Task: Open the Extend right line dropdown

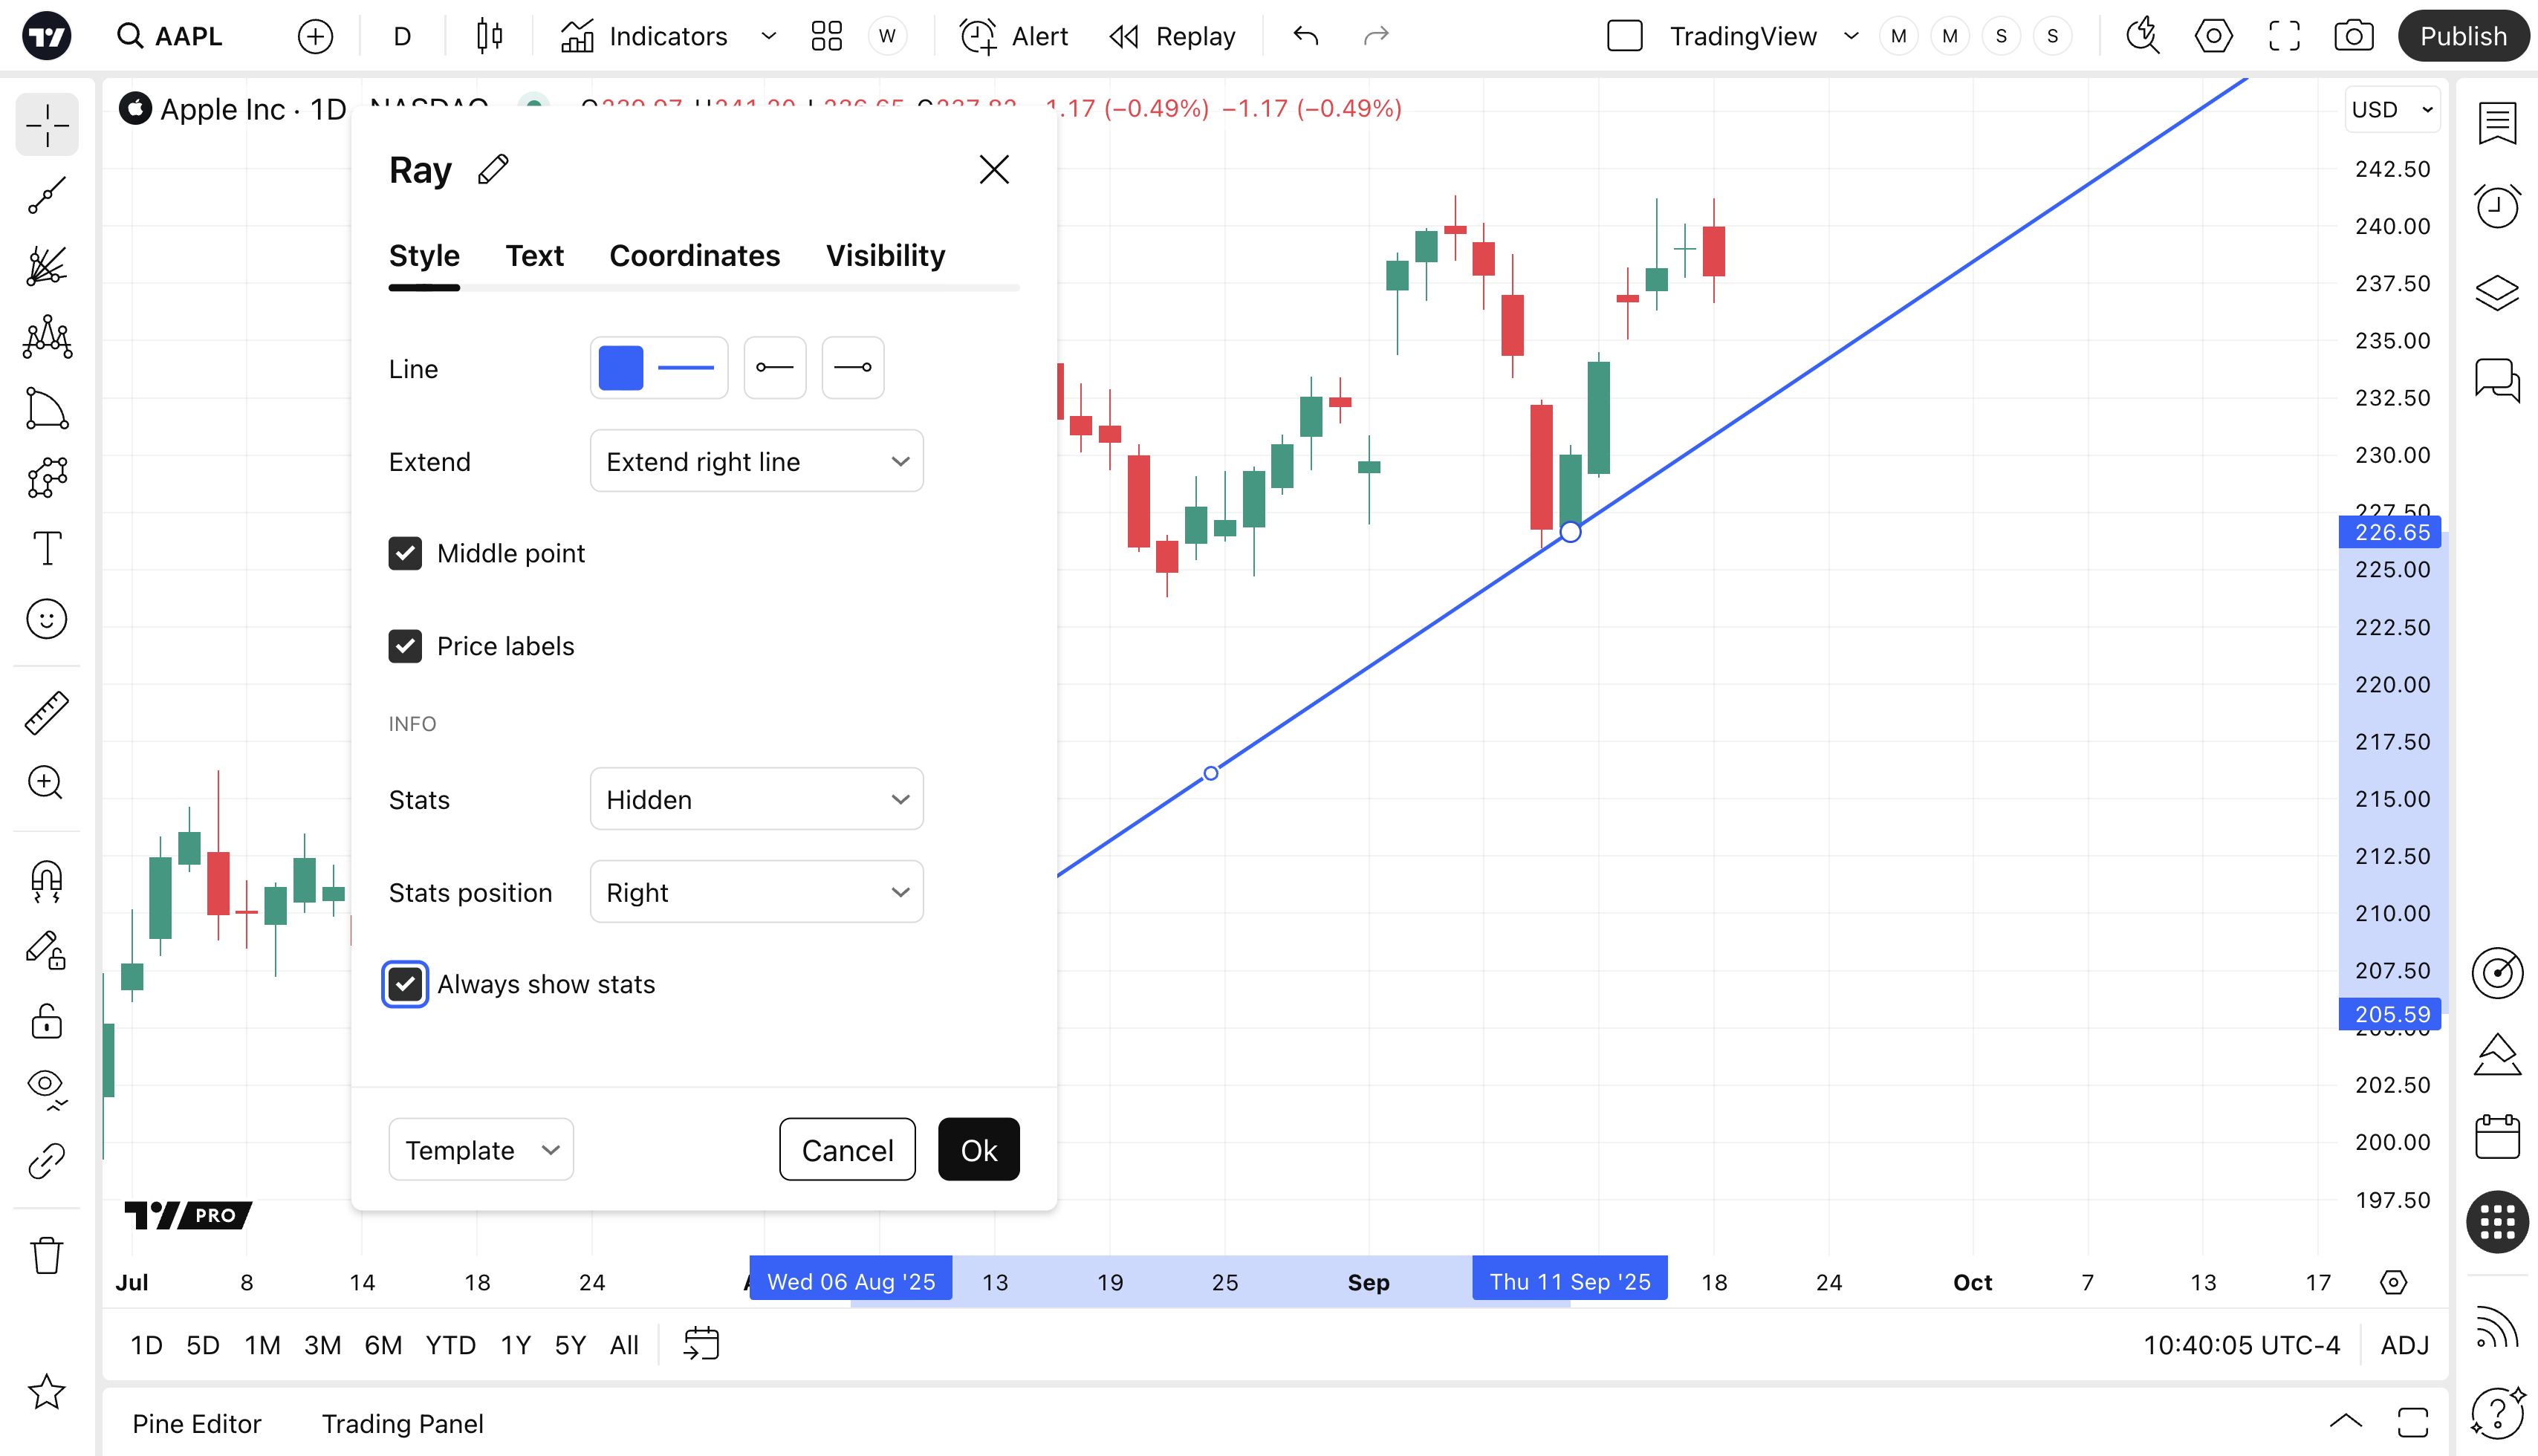Action: coord(756,461)
